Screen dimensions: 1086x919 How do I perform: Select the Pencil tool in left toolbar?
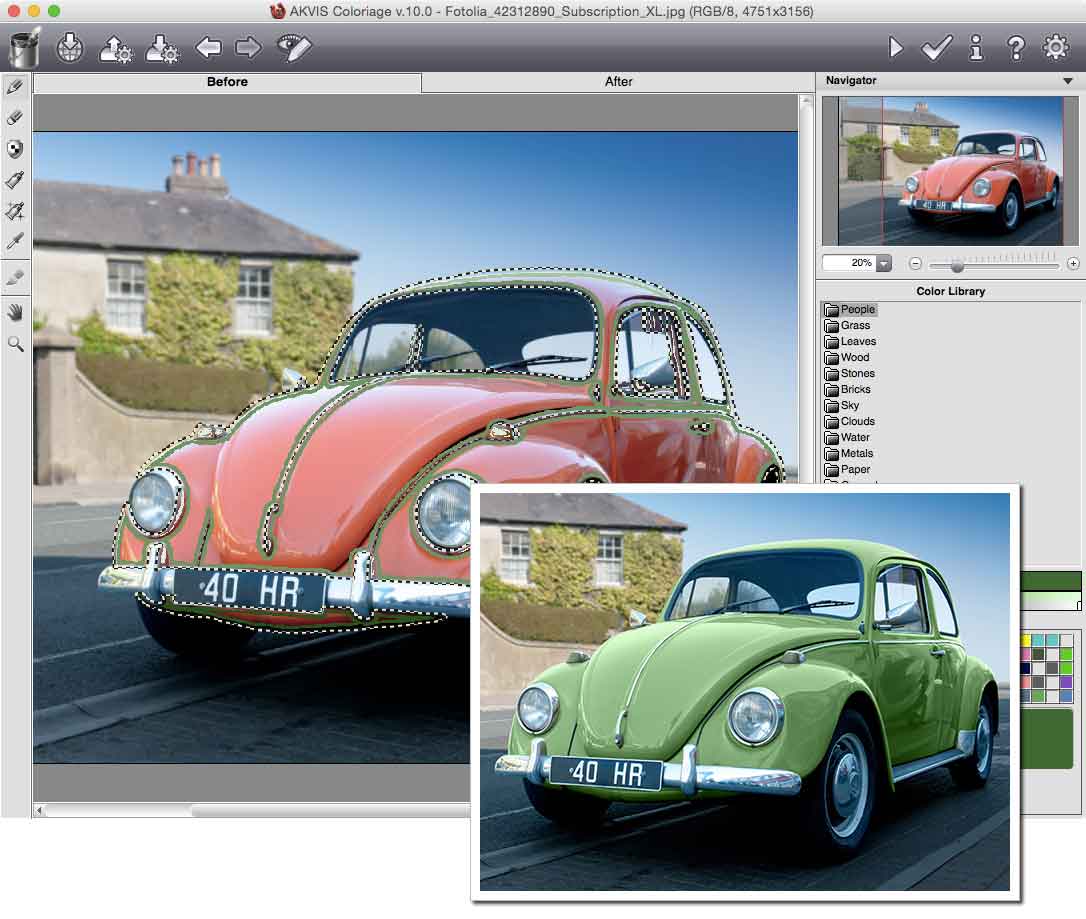15,88
